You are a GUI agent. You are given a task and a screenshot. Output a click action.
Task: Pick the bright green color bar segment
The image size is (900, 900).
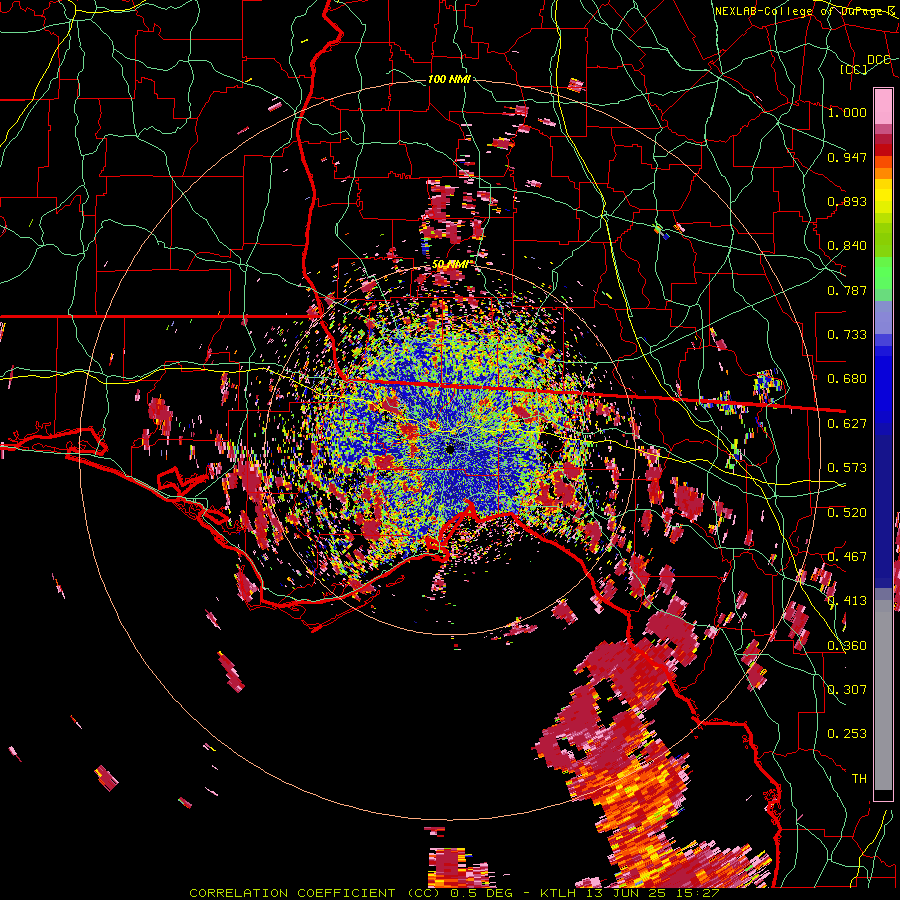tap(883, 273)
